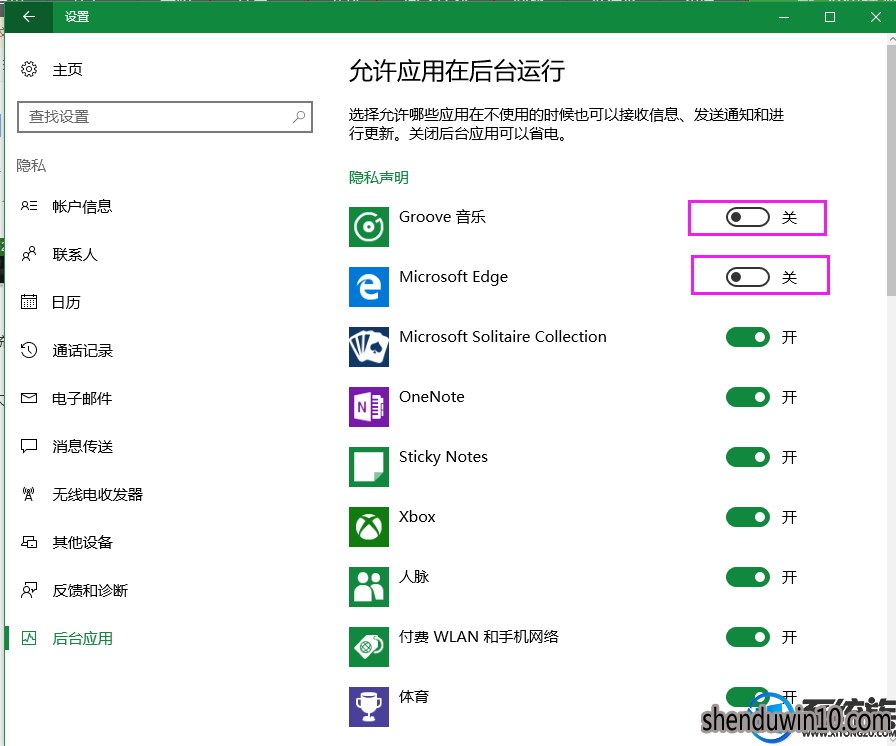
Task: Click the search magnifier icon
Action: 299,117
